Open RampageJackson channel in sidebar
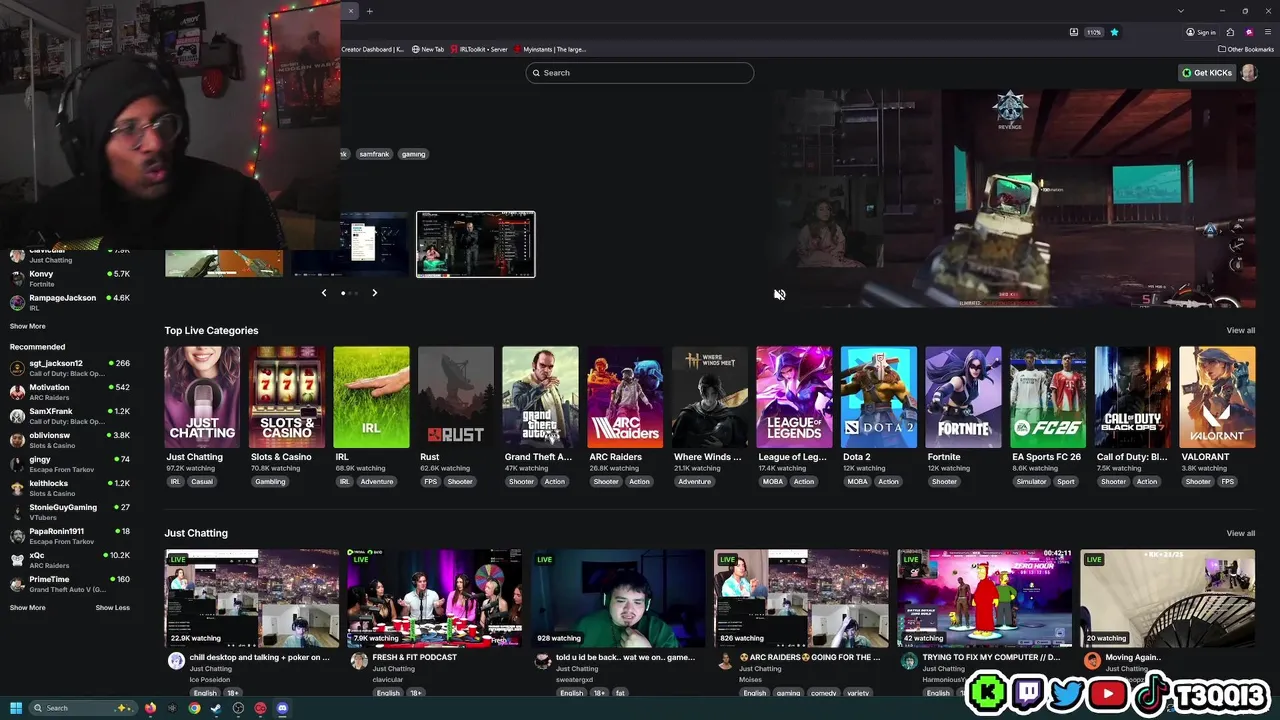 (70, 302)
